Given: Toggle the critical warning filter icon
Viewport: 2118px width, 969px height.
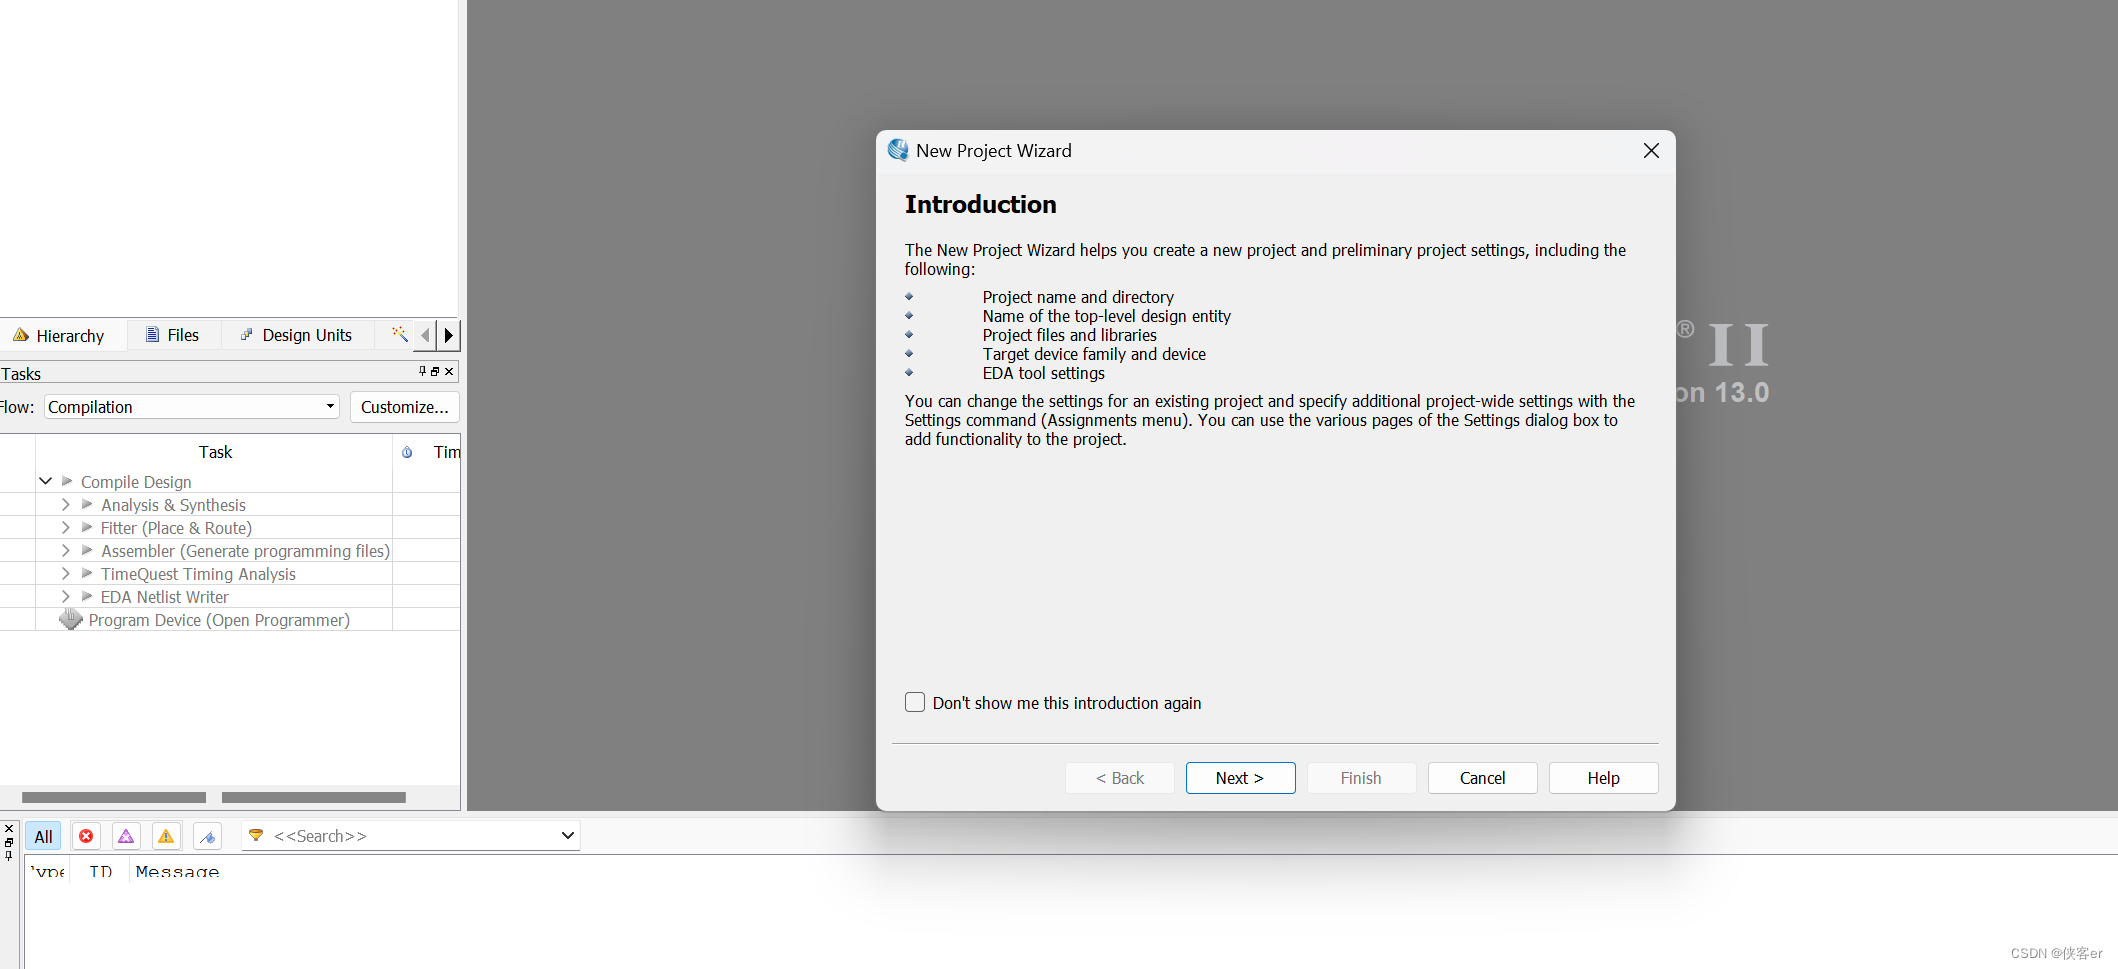Looking at the screenshot, I should click(126, 836).
